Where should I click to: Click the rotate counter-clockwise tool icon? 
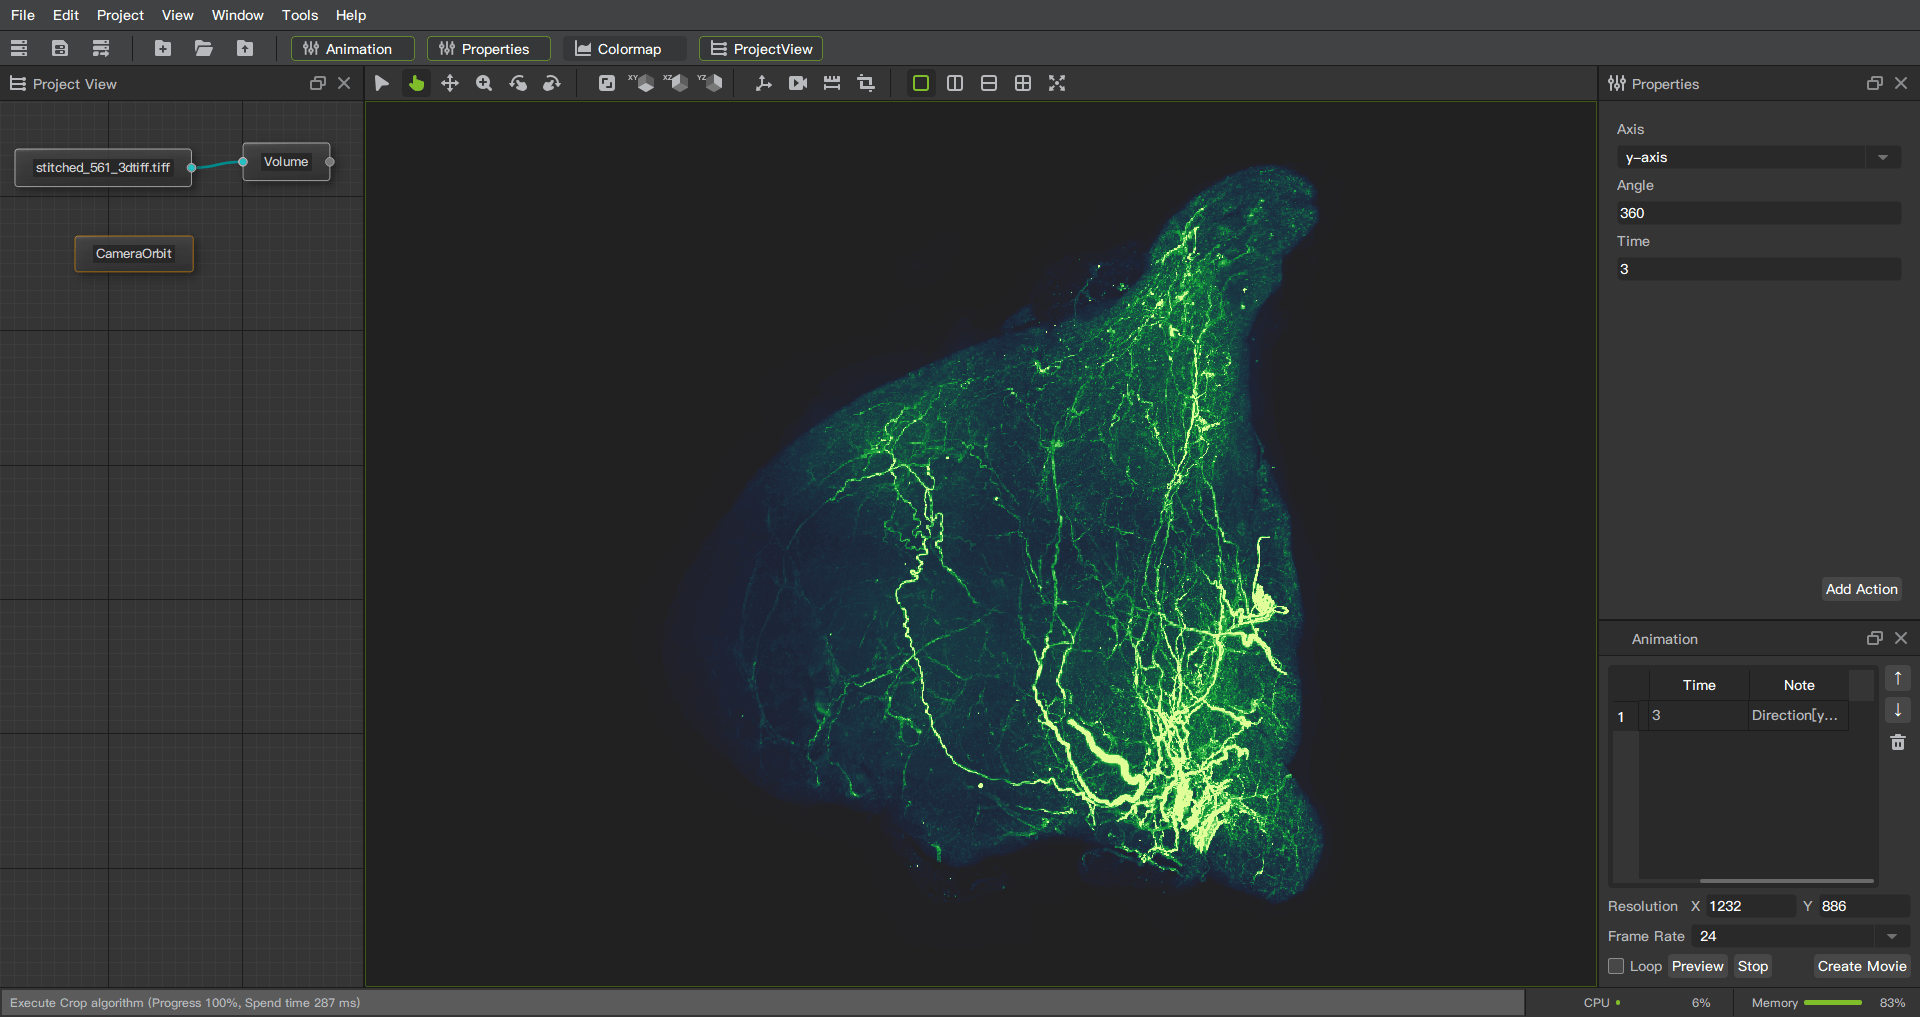pyautogui.click(x=518, y=83)
